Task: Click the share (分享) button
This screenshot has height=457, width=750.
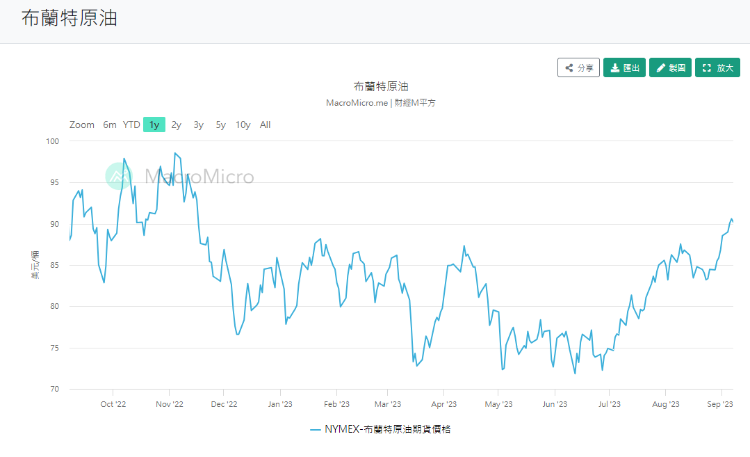Action: click(579, 68)
